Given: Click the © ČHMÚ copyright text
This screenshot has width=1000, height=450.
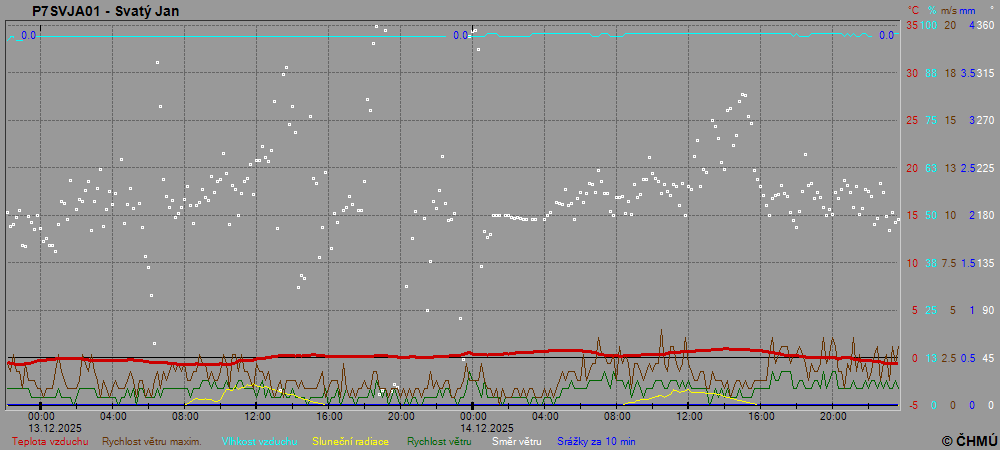Looking at the screenshot, I should click(x=968, y=441).
